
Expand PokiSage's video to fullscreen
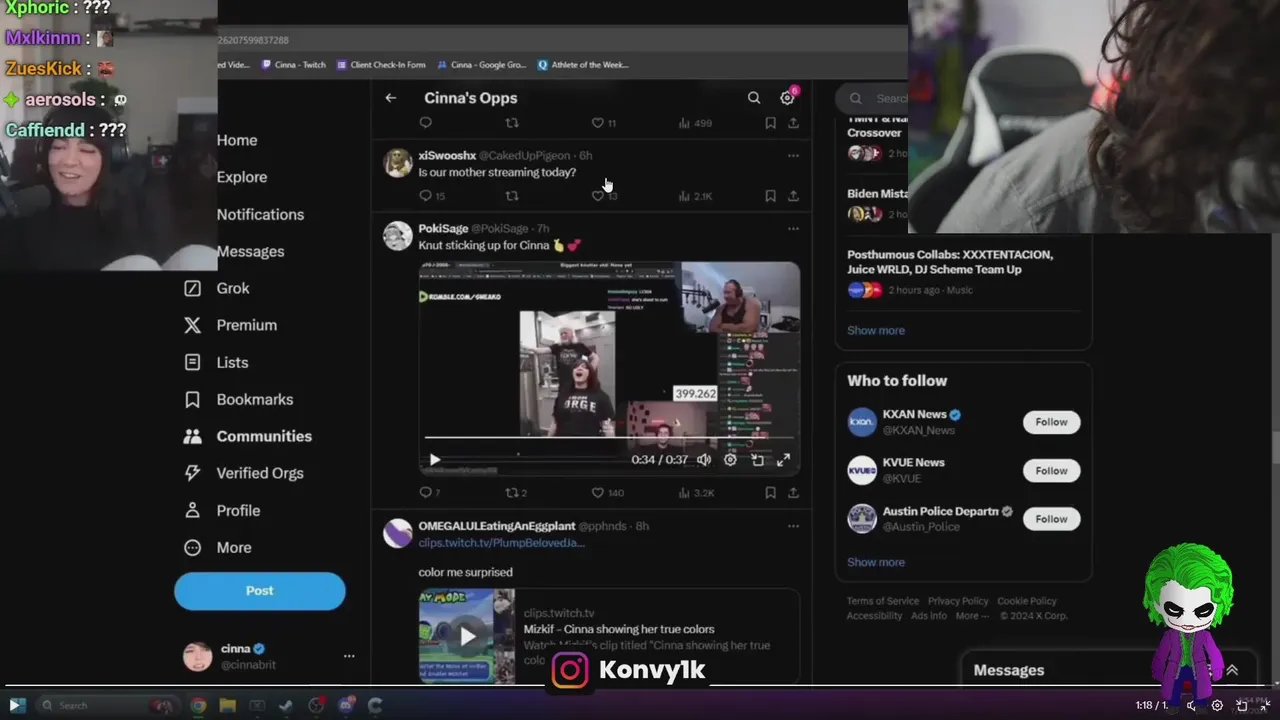click(x=784, y=460)
